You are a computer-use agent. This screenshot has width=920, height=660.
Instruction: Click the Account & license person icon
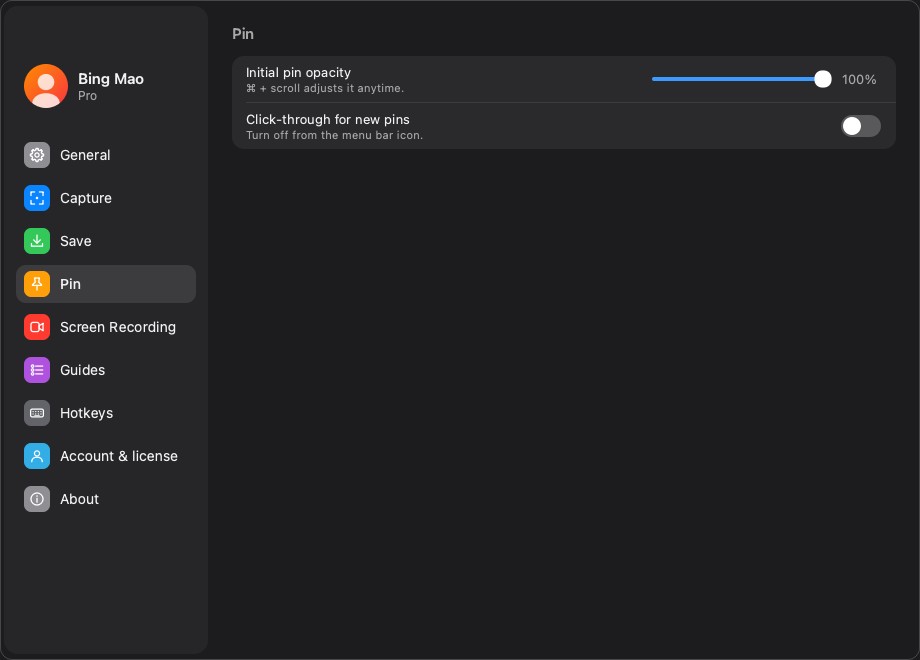(x=37, y=456)
